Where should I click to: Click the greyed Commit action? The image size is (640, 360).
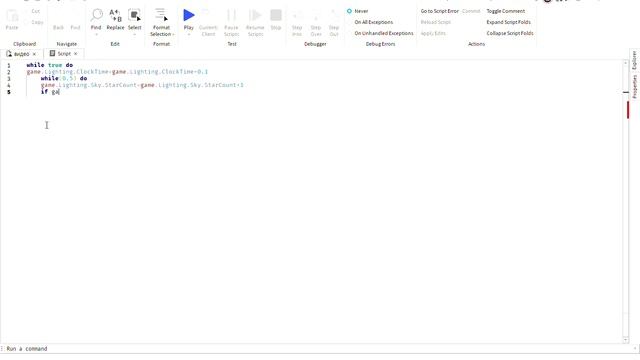[x=471, y=11]
